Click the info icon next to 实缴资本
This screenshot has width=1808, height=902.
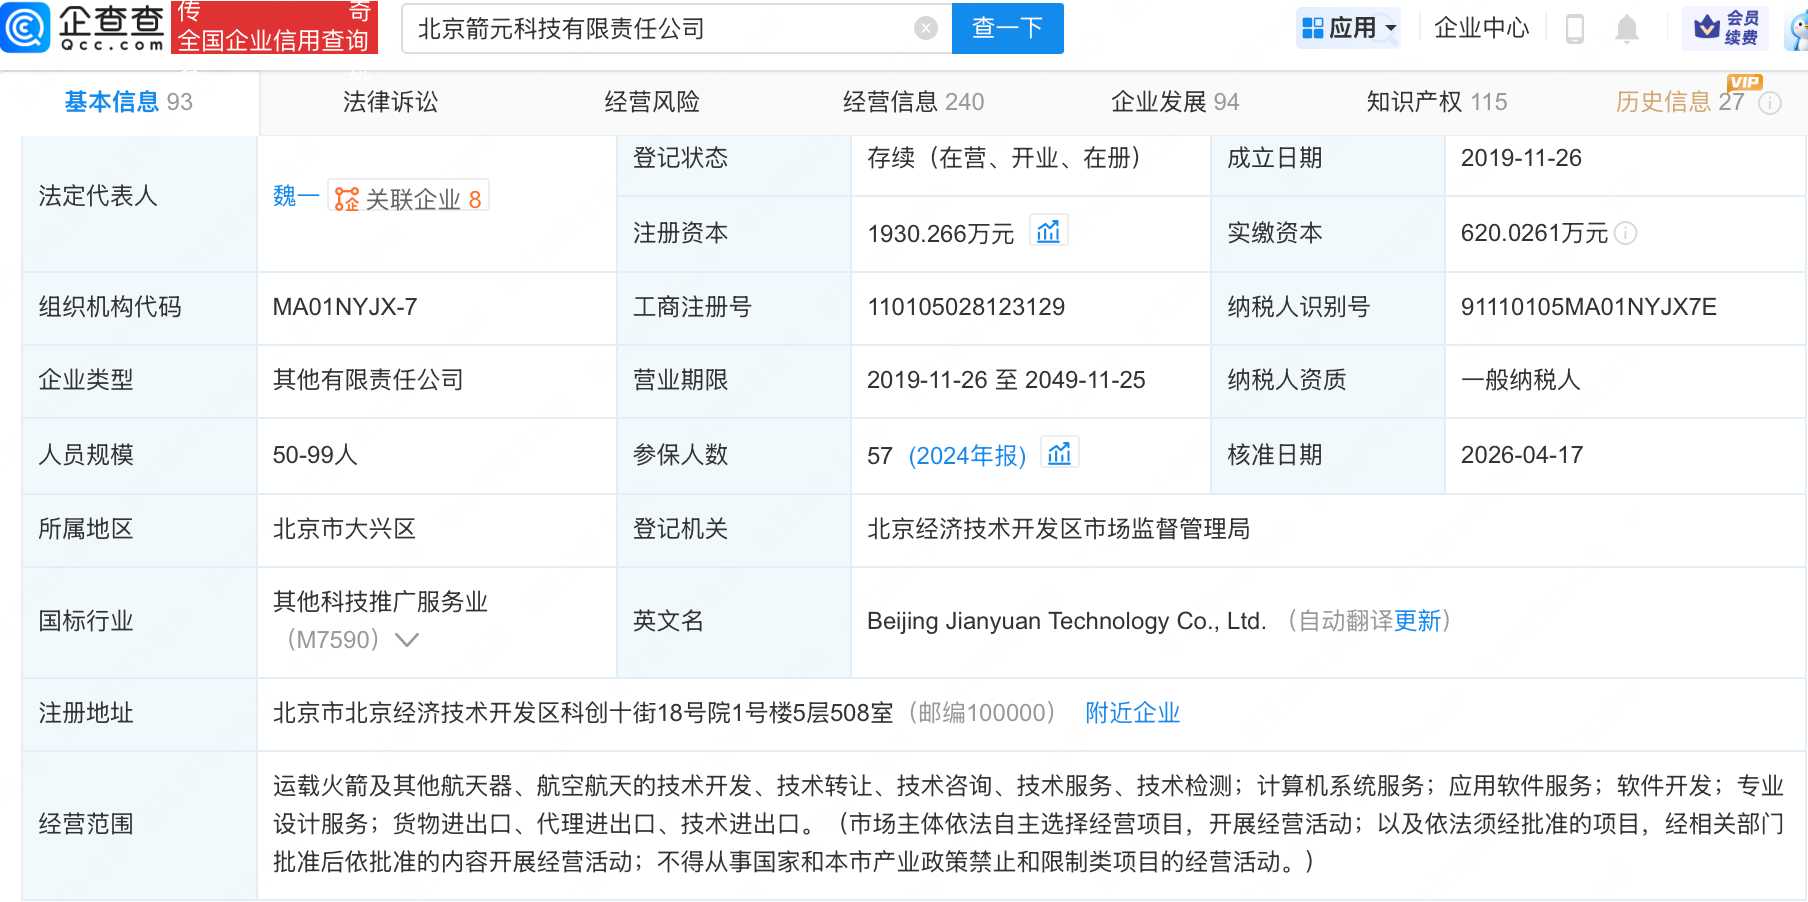pyautogui.click(x=1627, y=234)
